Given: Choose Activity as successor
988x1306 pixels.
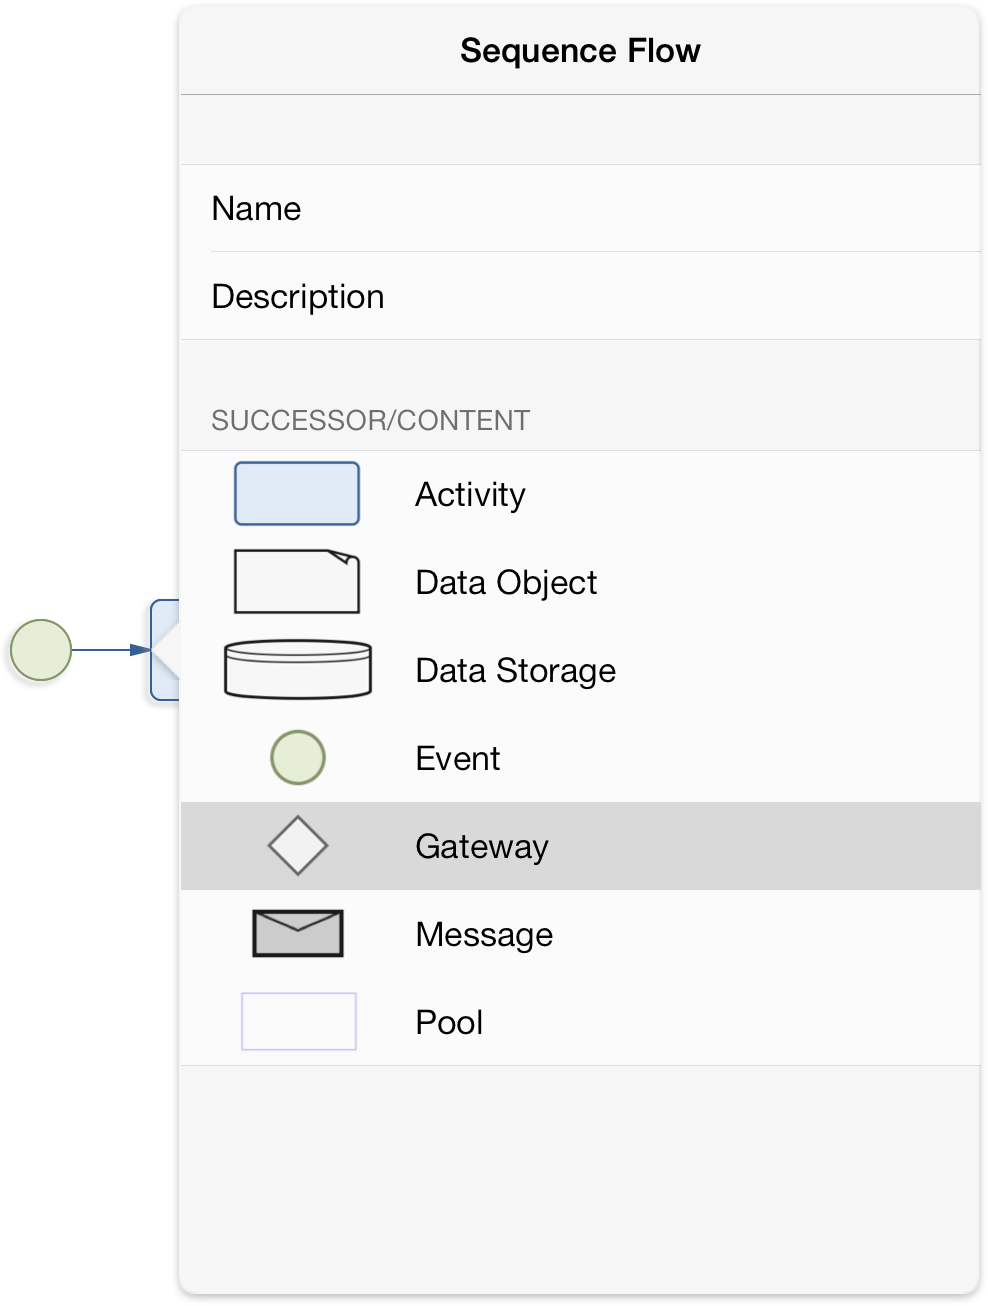Looking at the screenshot, I should (470, 495).
